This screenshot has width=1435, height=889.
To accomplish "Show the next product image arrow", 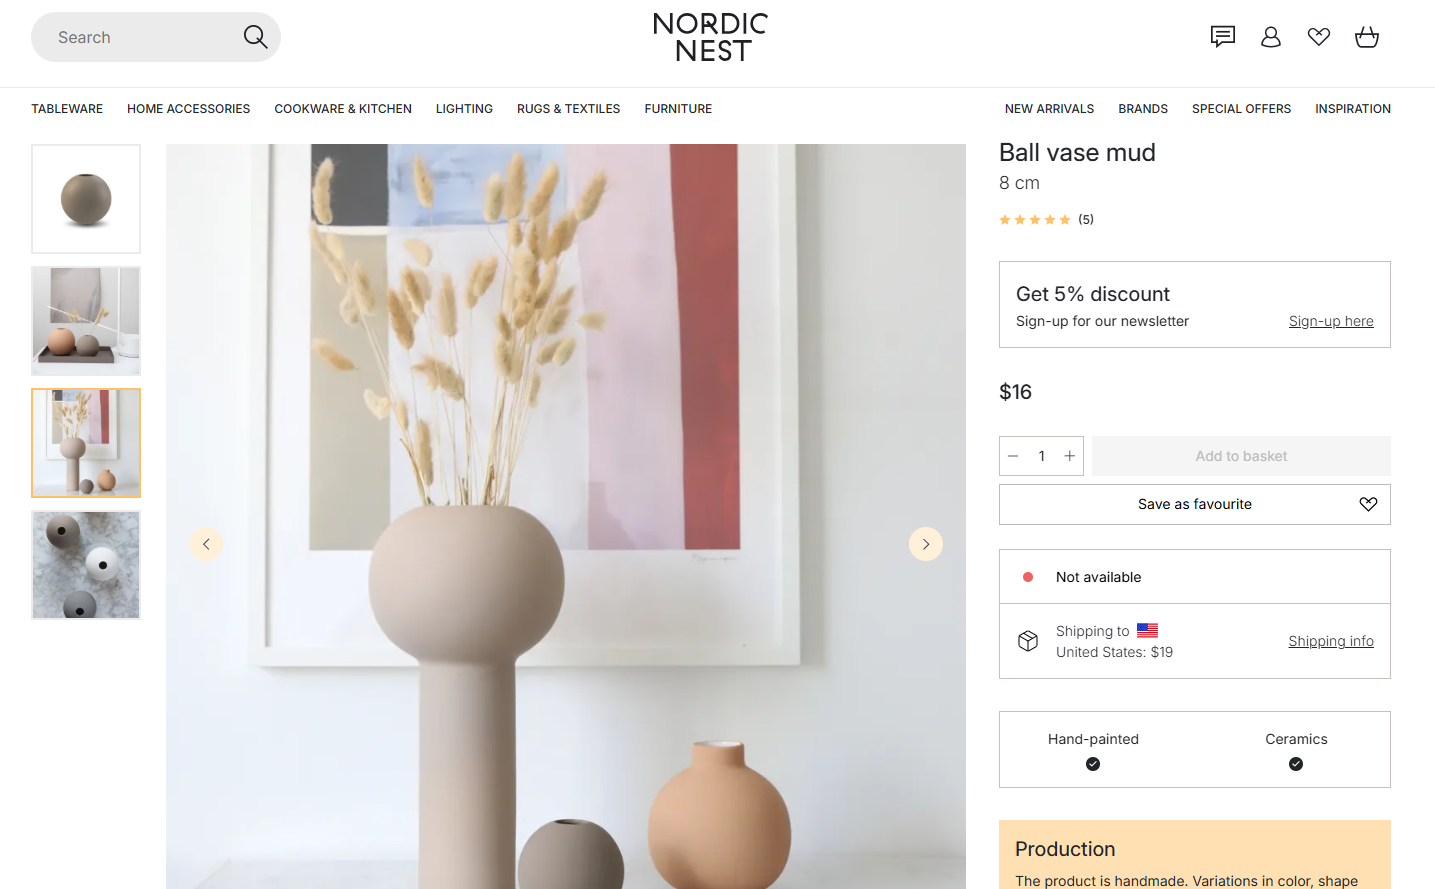I will (926, 544).
